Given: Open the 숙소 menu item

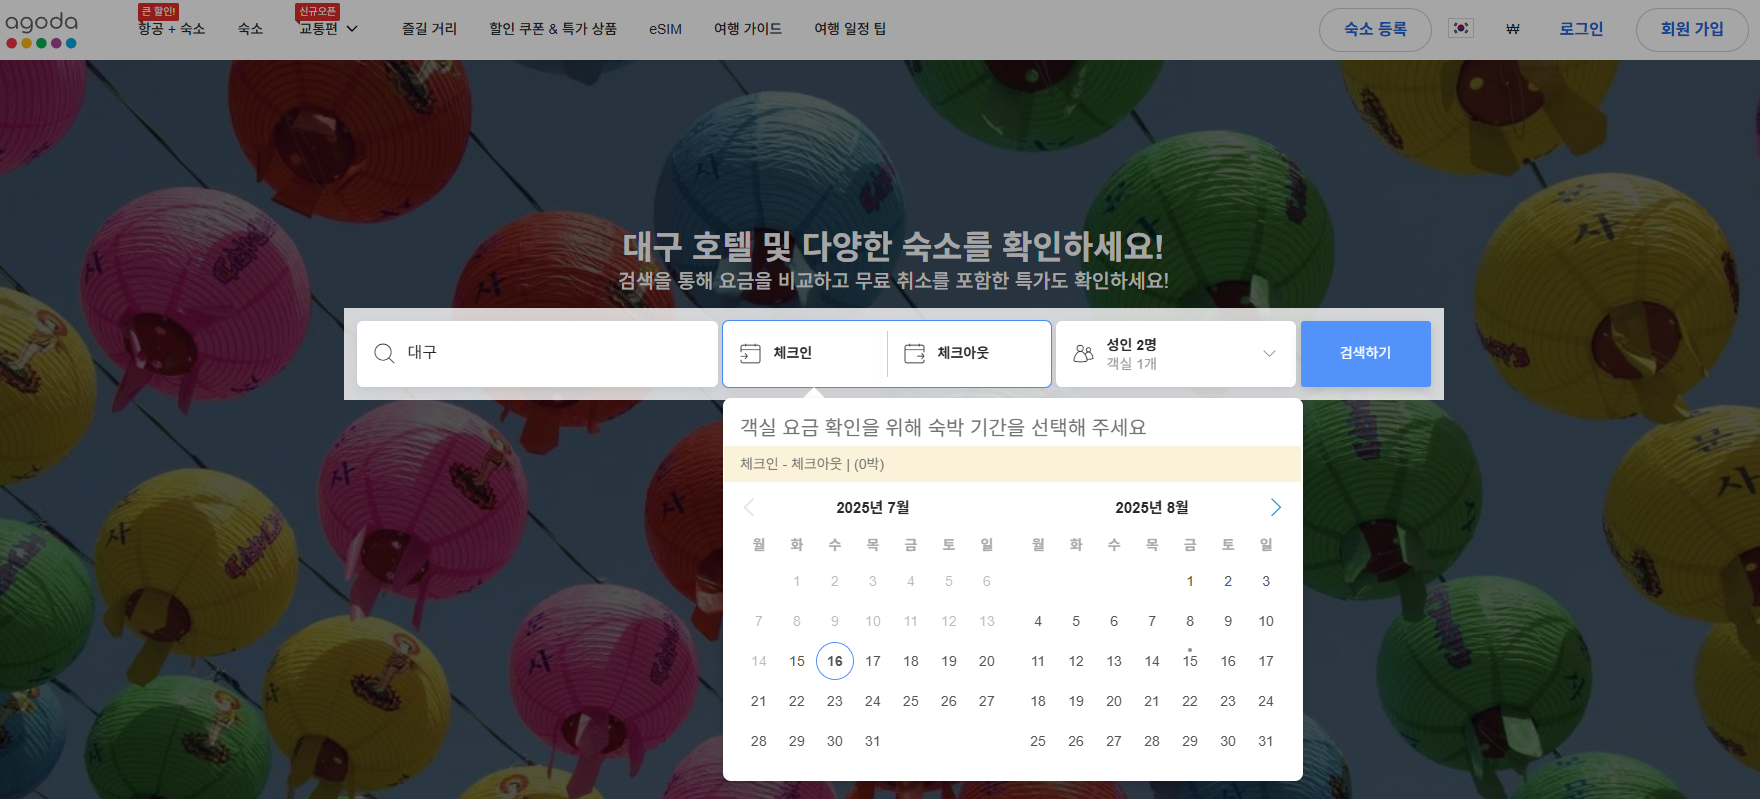Looking at the screenshot, I should click(x=250, y=29).
